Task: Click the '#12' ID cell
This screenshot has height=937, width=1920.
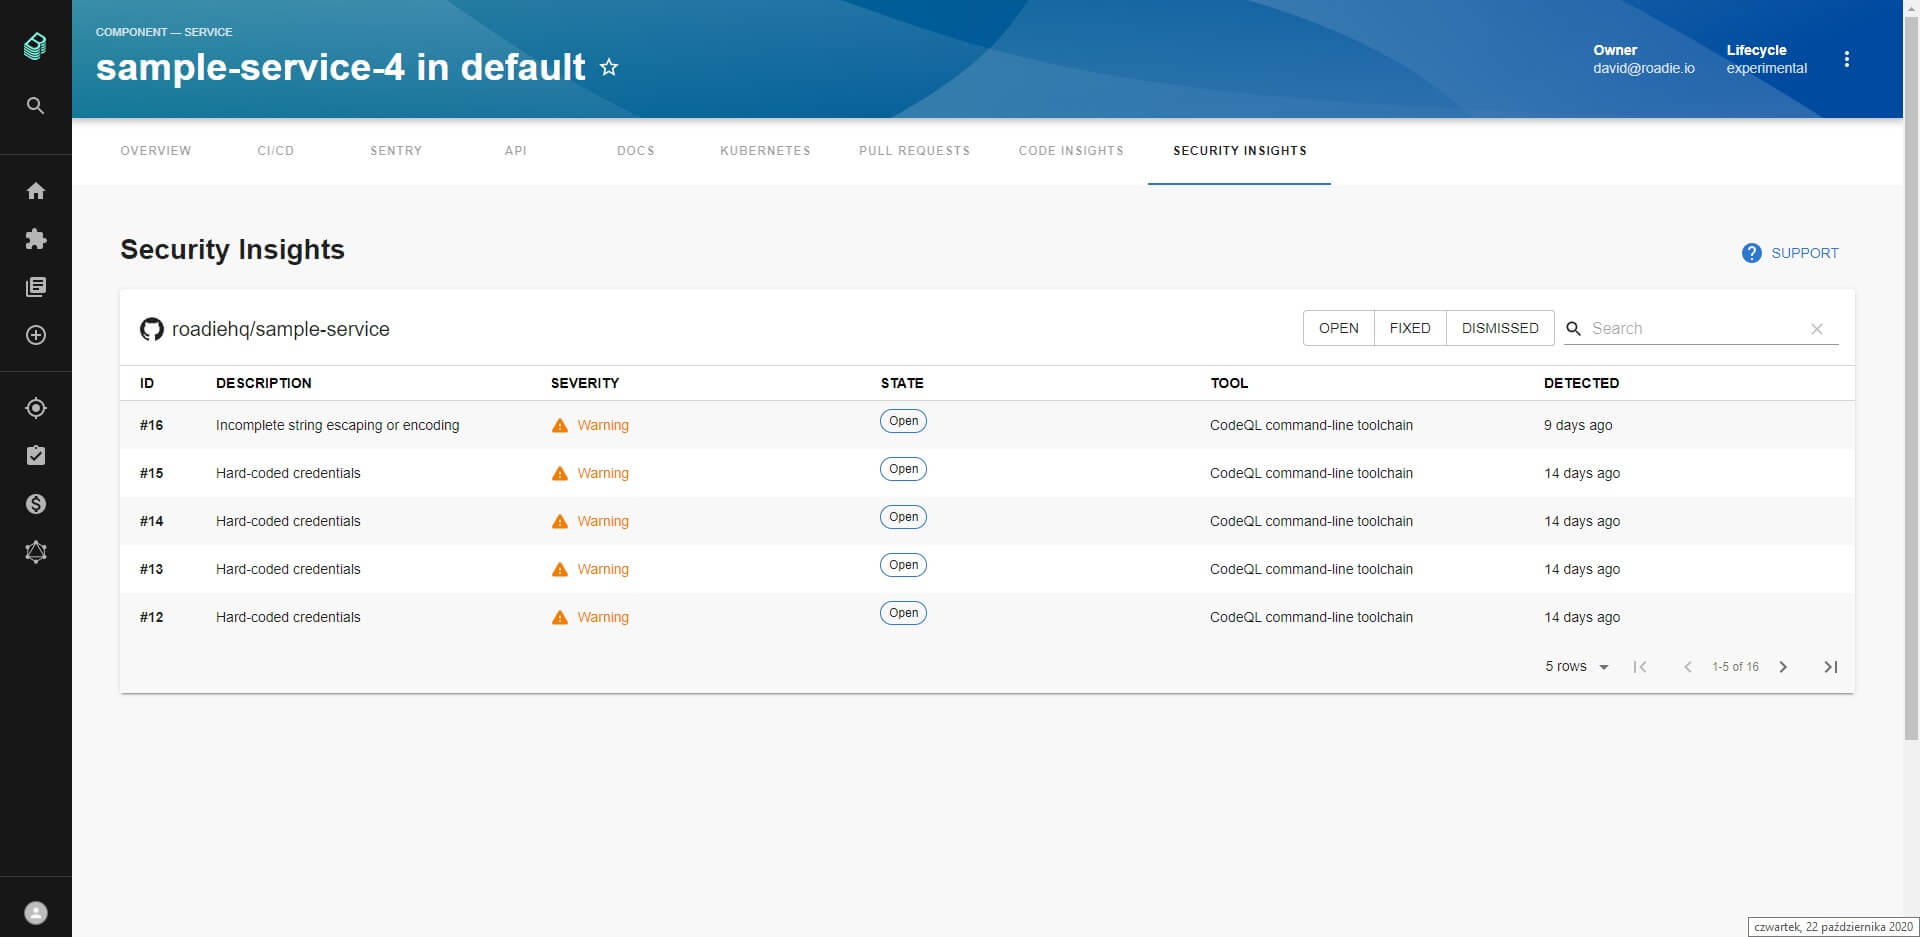Action: tap(152, 617)
